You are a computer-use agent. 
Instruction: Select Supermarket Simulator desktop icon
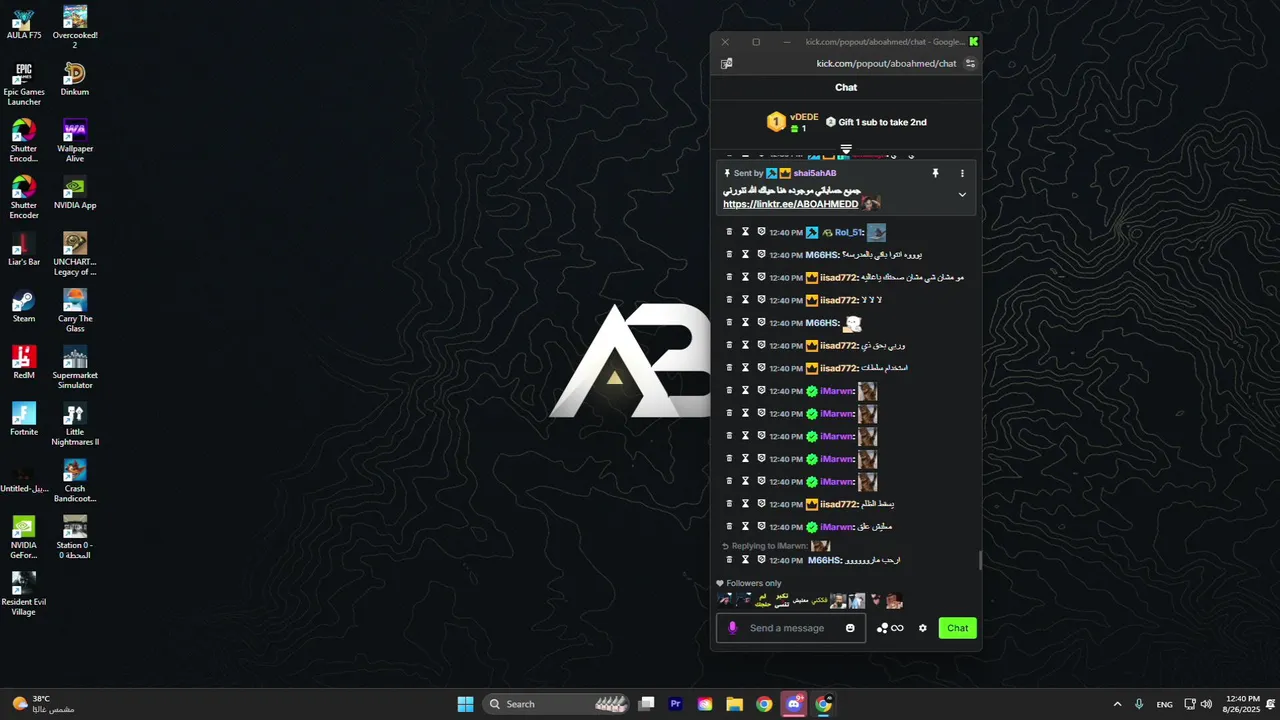tap(75, 368)
